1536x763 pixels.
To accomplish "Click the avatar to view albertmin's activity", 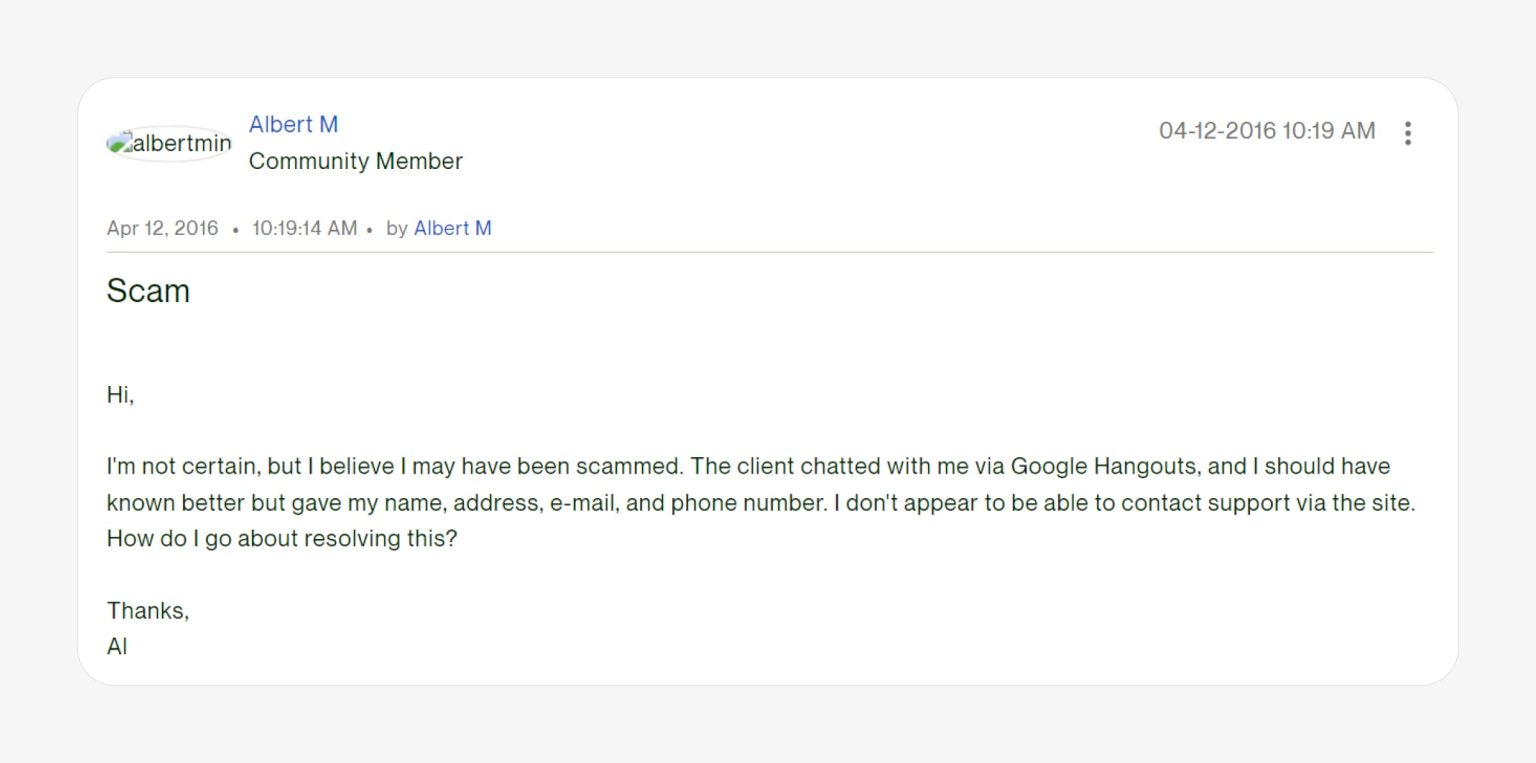I will coord(168,142).
